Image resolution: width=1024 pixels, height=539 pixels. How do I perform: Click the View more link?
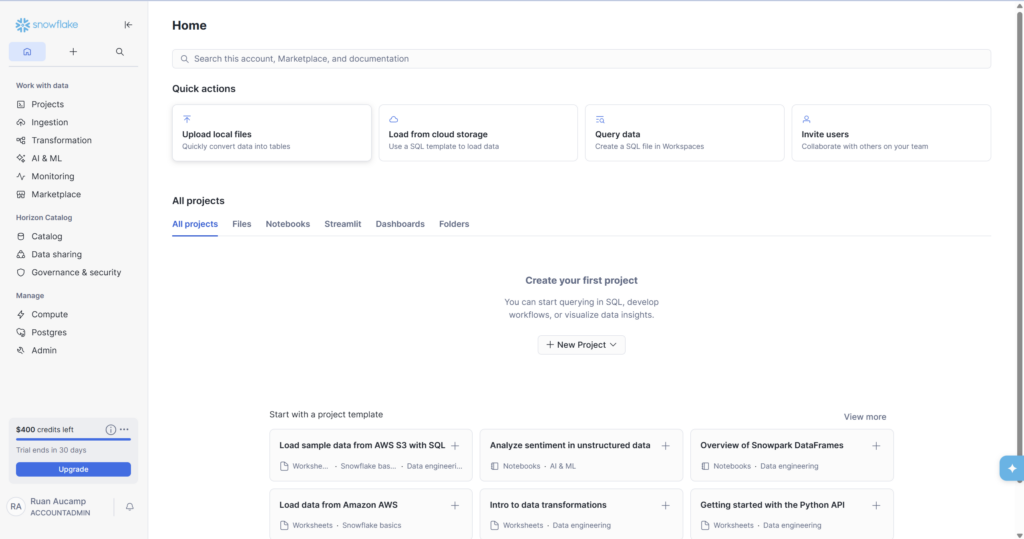click(x=864, y=417)
